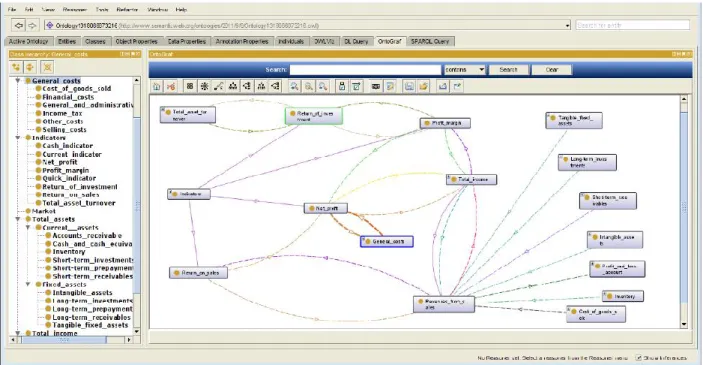703x365 pixels.
Task: Switch to the Individuals tab
Action: (291, 41)
